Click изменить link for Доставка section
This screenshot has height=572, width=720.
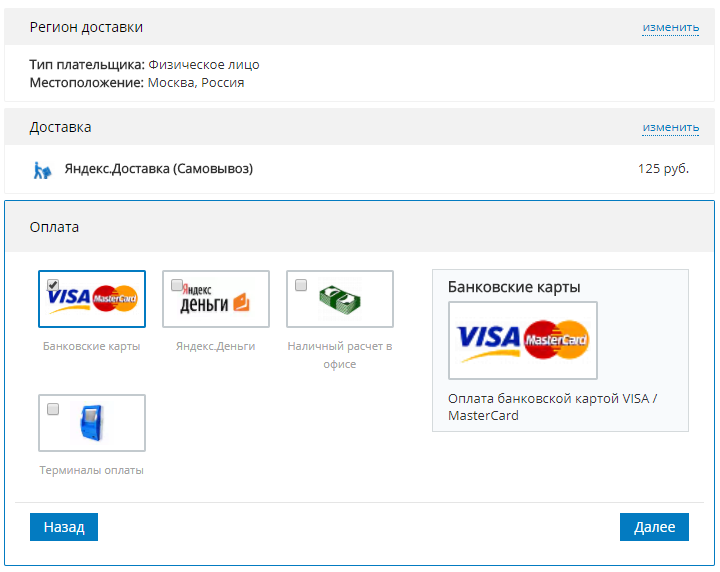tap(670, 127)
